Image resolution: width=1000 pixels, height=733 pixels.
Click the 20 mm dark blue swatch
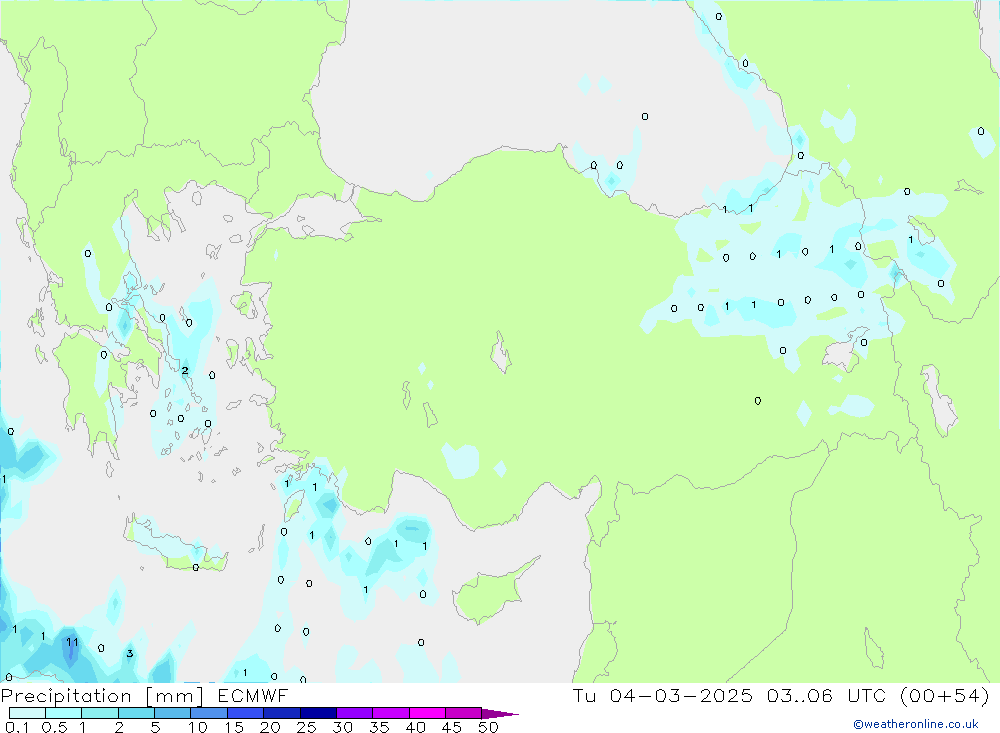pyautogui.click(x=282, y=713)
